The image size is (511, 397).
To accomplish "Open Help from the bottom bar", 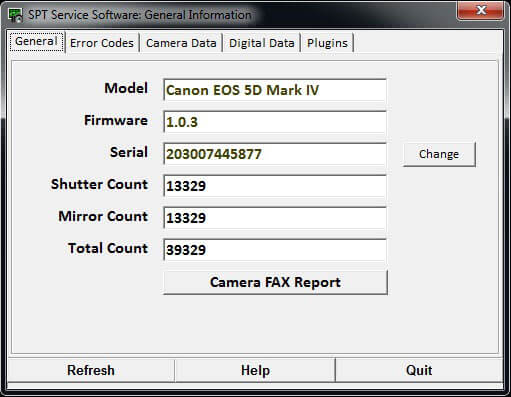I will coord(255,370).
